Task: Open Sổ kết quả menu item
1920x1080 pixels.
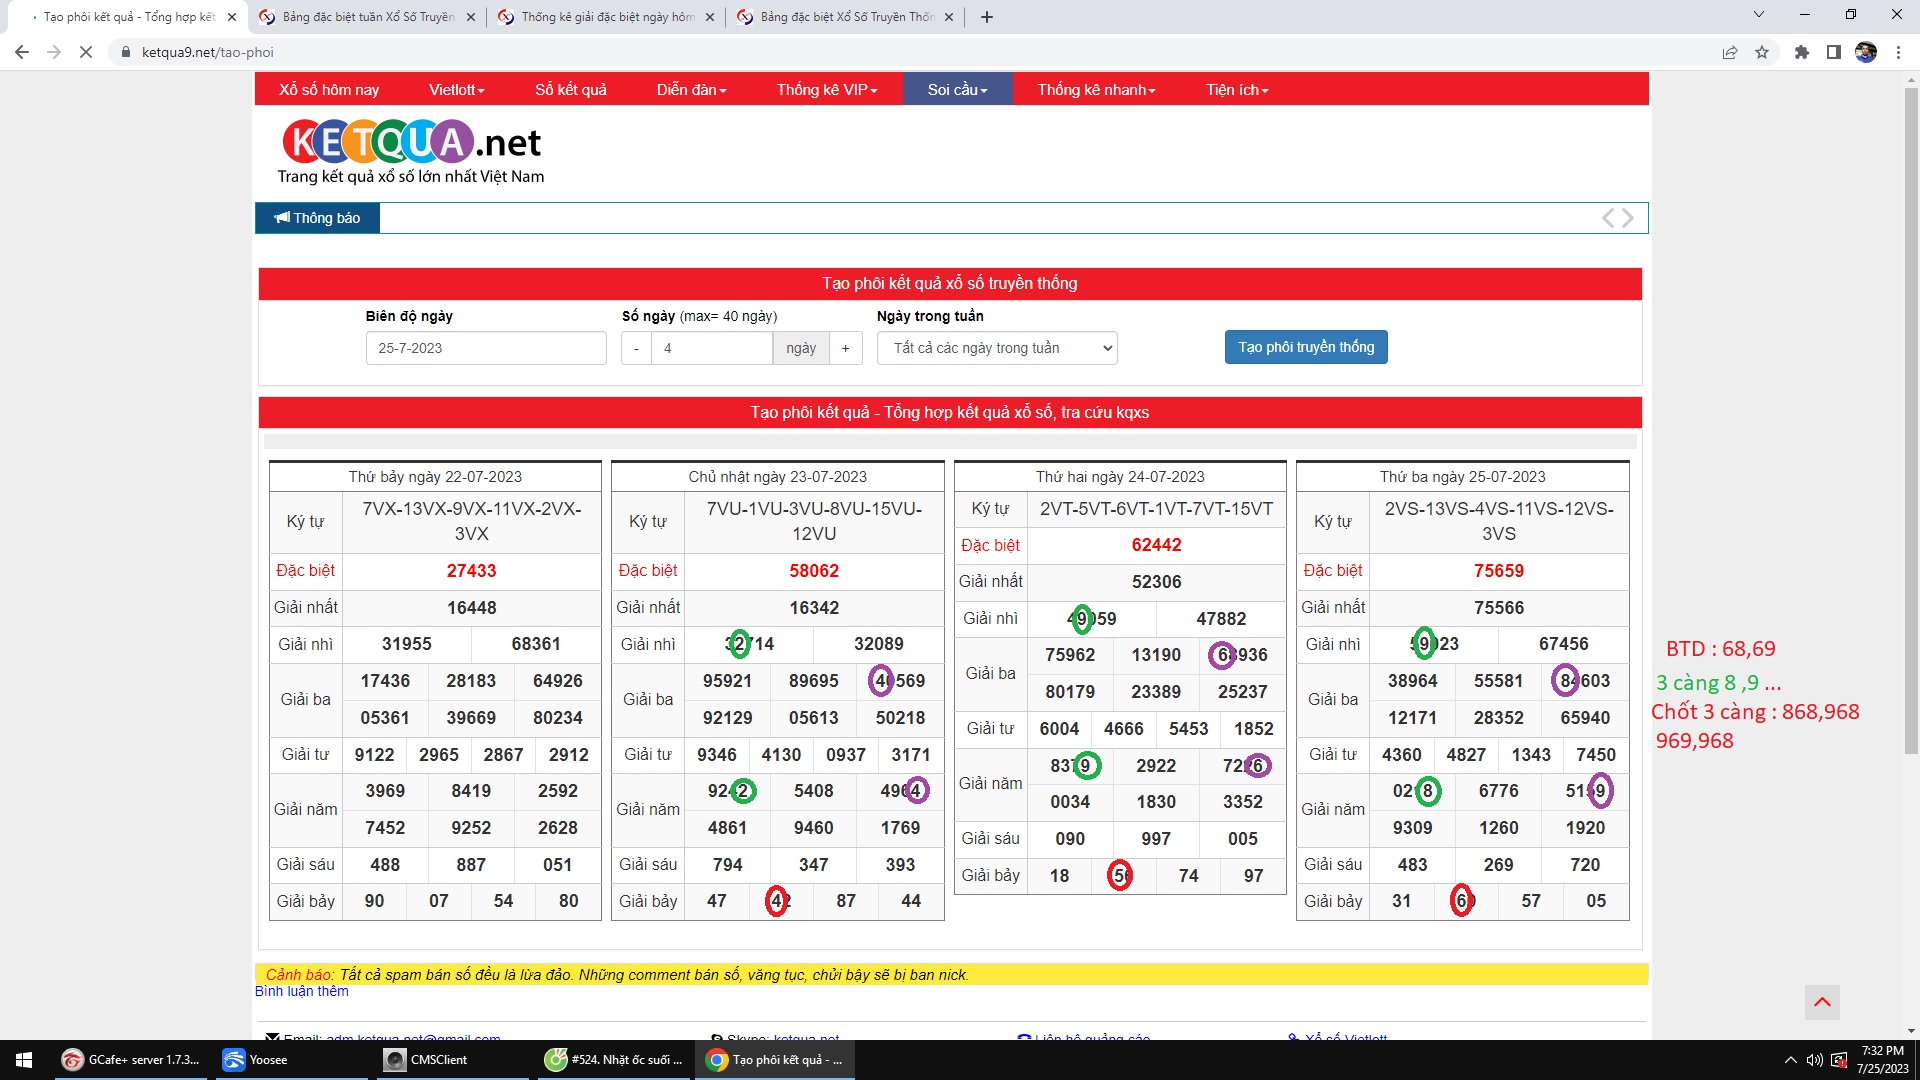Action: point(570,90)
